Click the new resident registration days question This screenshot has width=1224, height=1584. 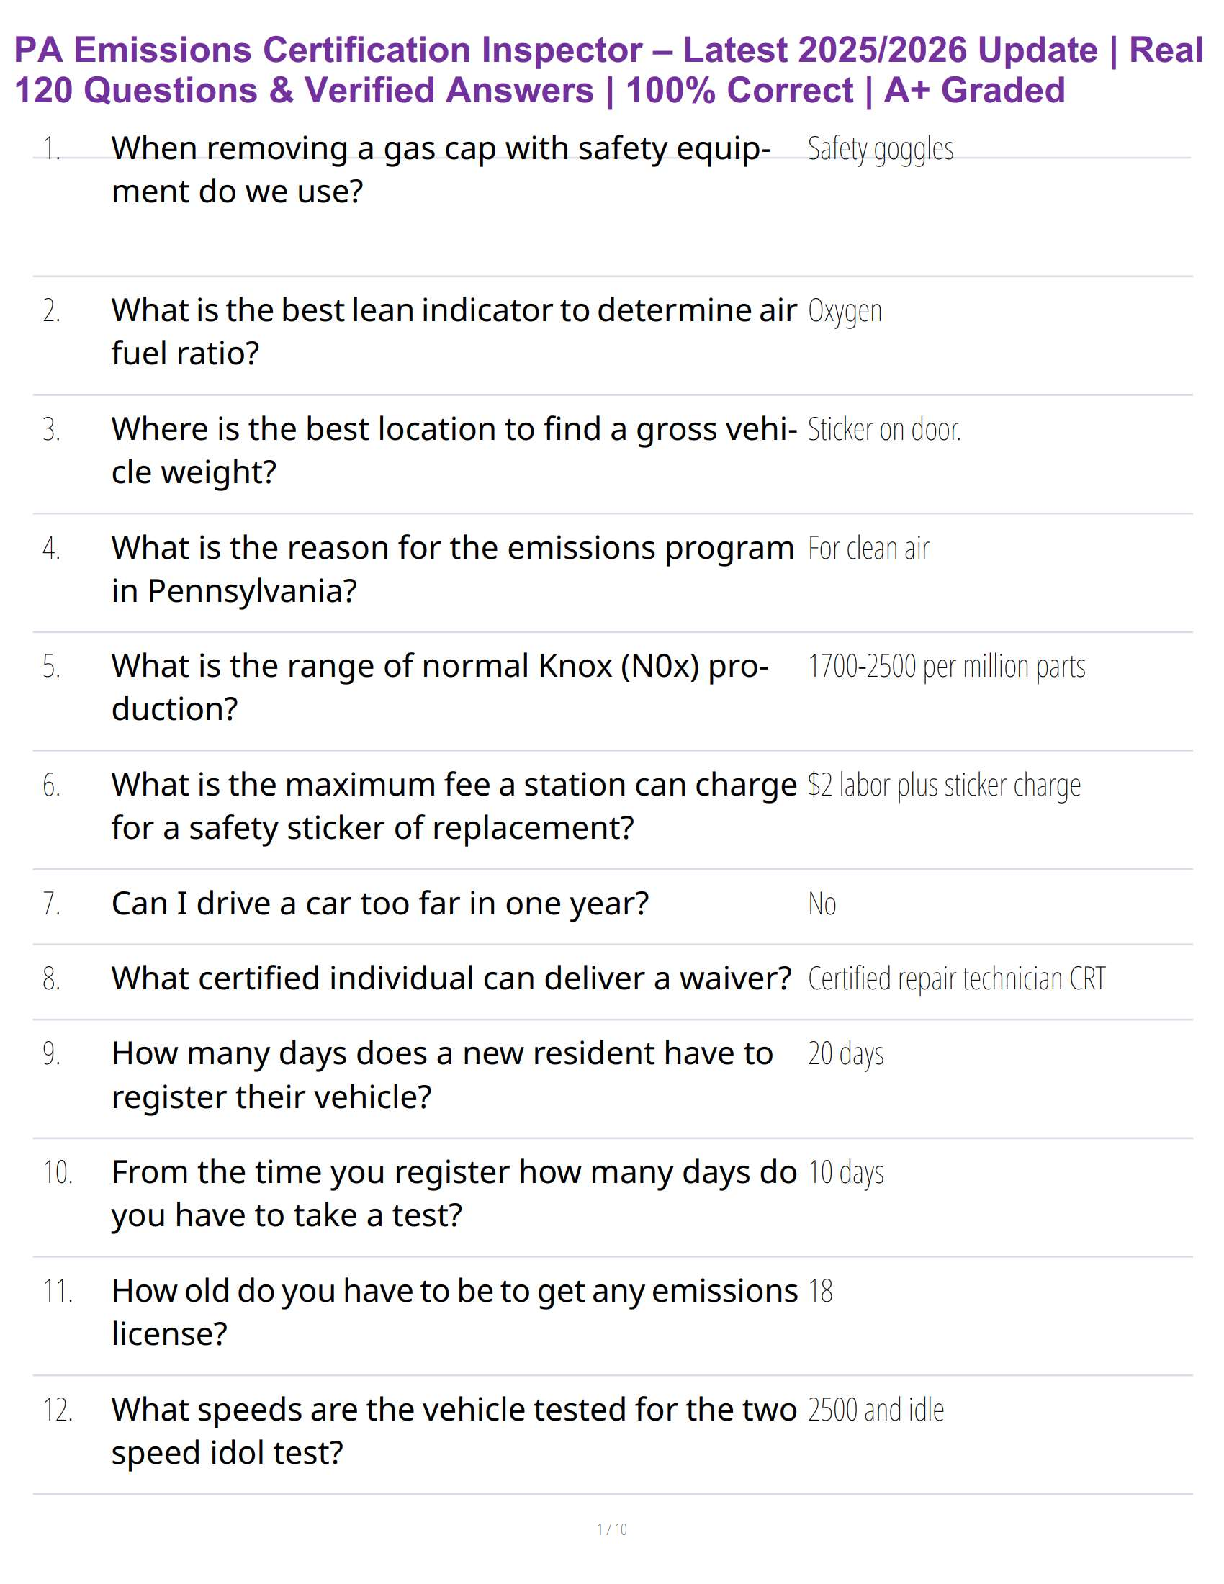click(442, 1075)
